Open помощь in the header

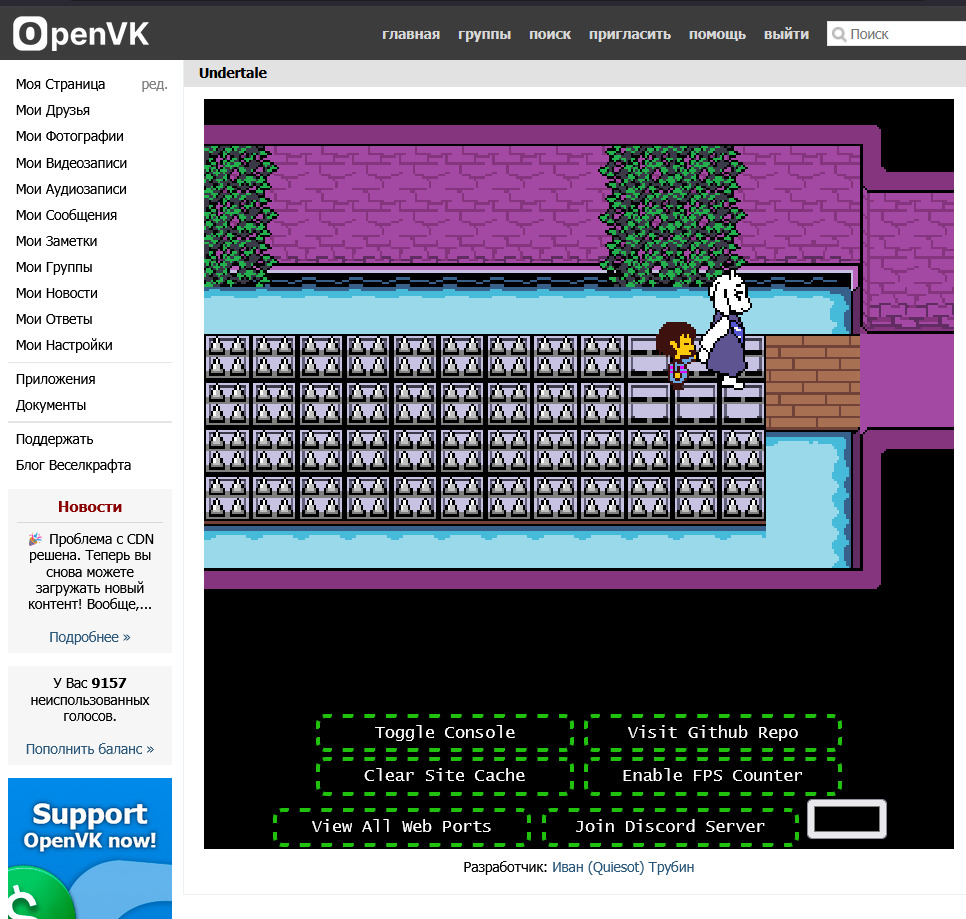coord(717,34)
